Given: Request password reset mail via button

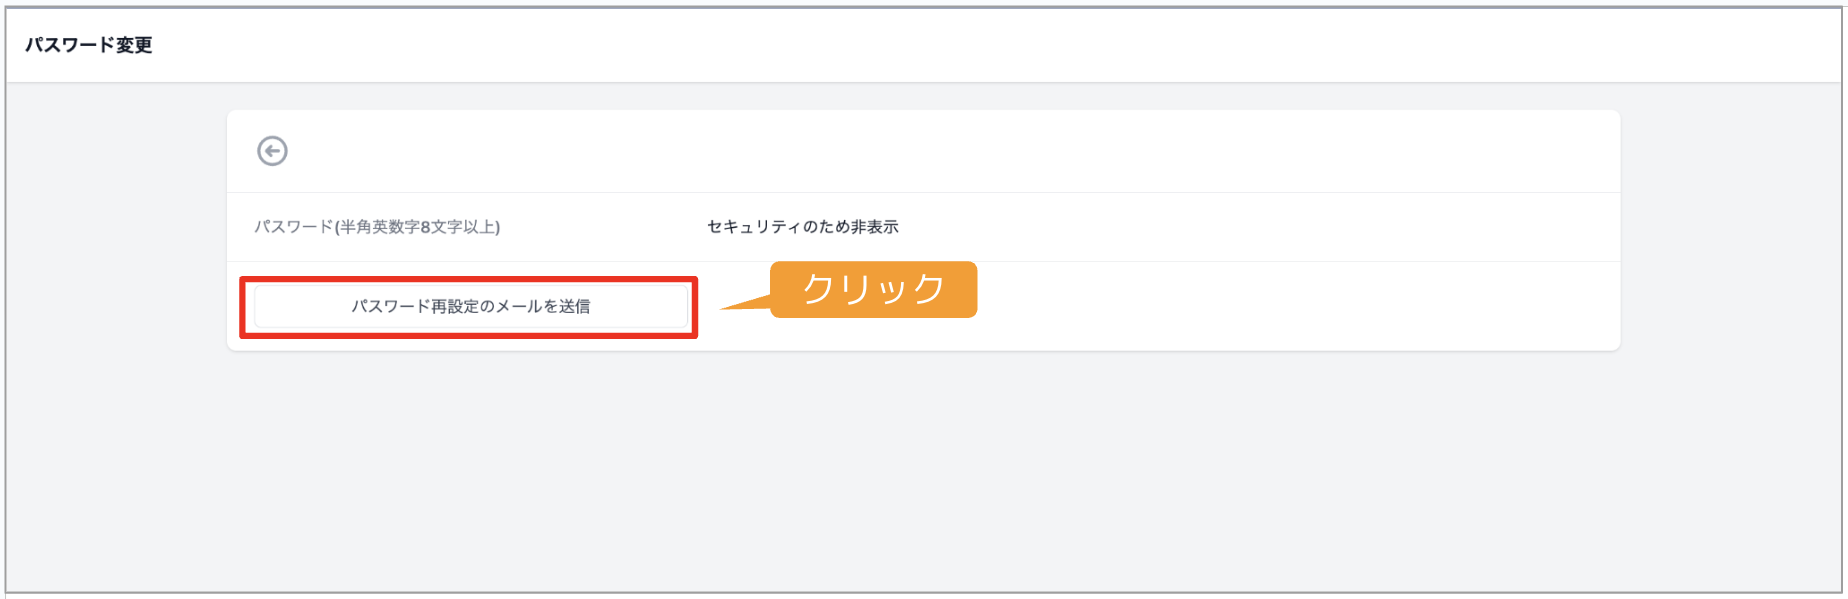Looking at the screenshot, I should 470,306.
